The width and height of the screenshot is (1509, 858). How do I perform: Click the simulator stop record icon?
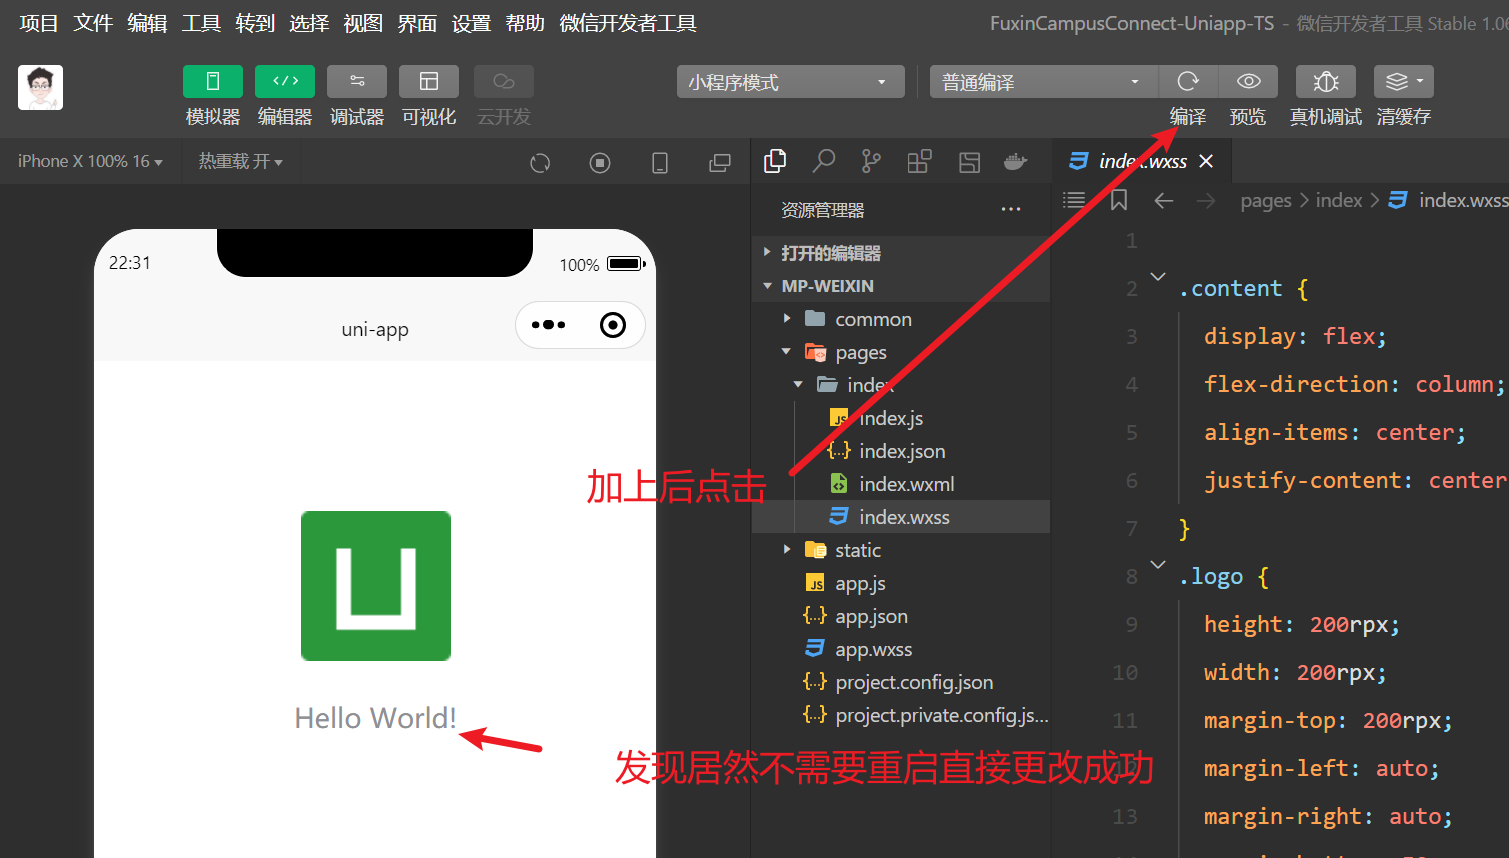click(600, 163)
